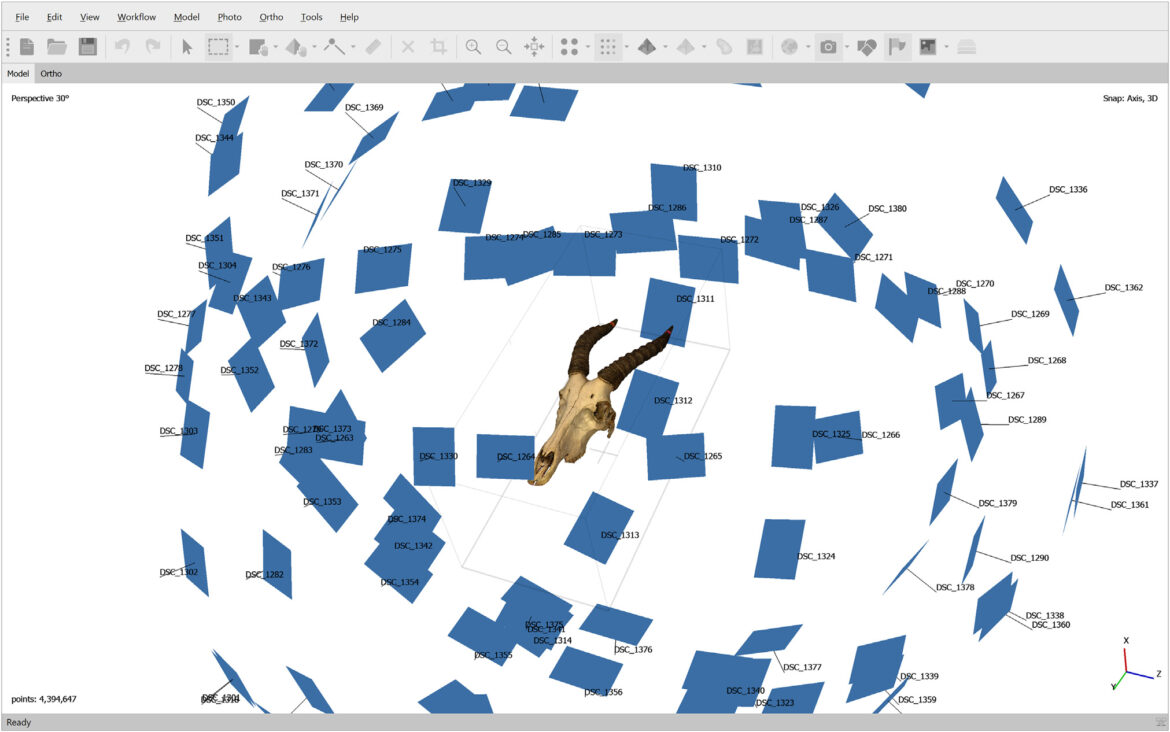Click the Open Project folder icon

(x=56, y=47)
